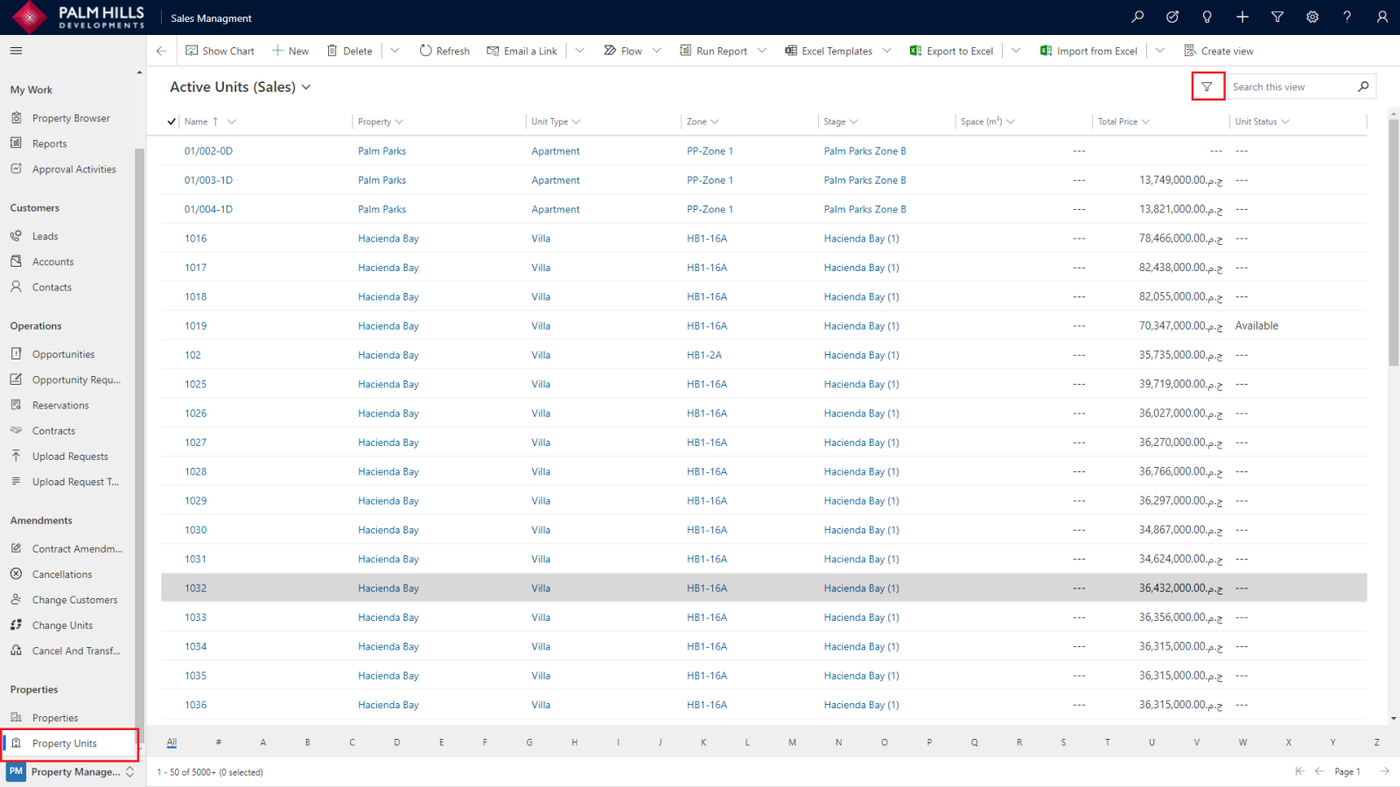Screen dimensions: 1400x787
Task: Open Reservations in sidebar
Action: tap(60, 406)
